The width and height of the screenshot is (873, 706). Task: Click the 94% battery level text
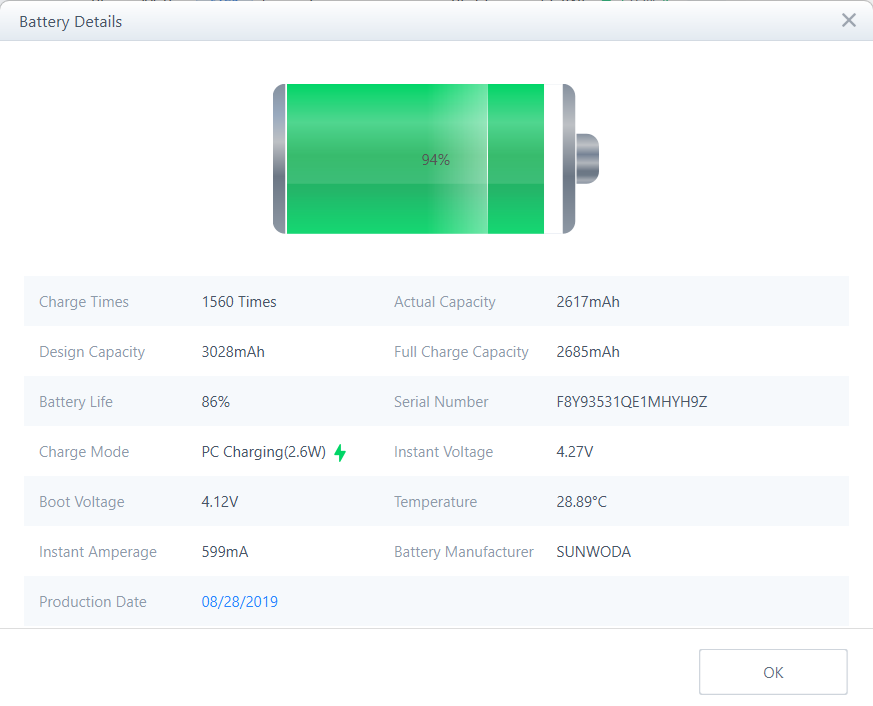click(435, 160)
